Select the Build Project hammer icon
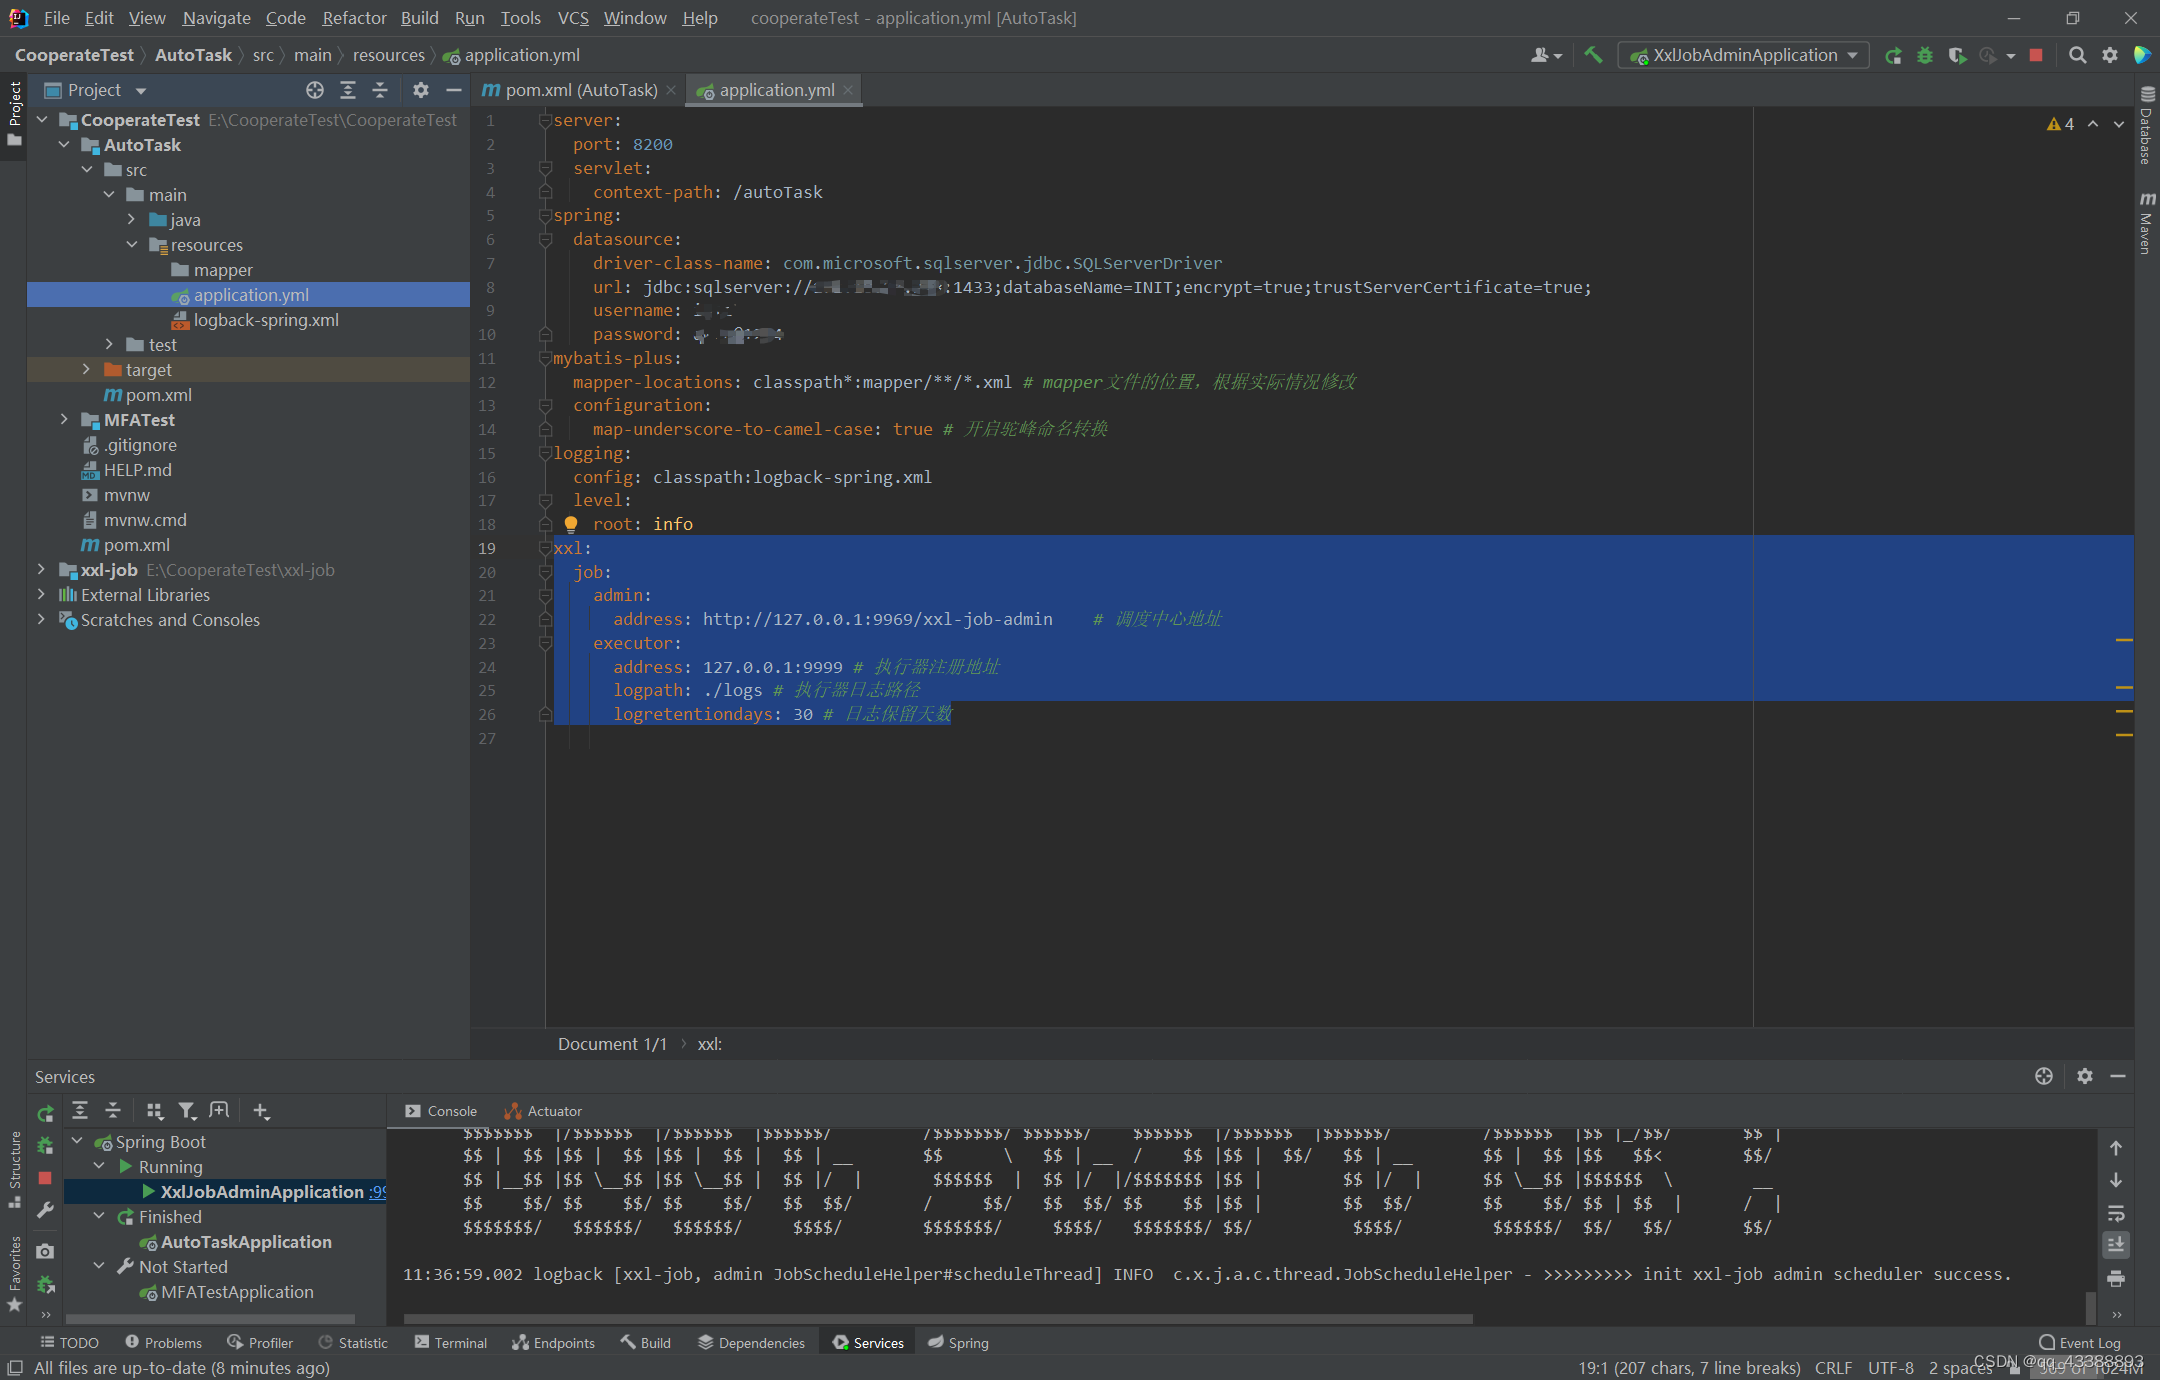 [x=1592, y=55]
